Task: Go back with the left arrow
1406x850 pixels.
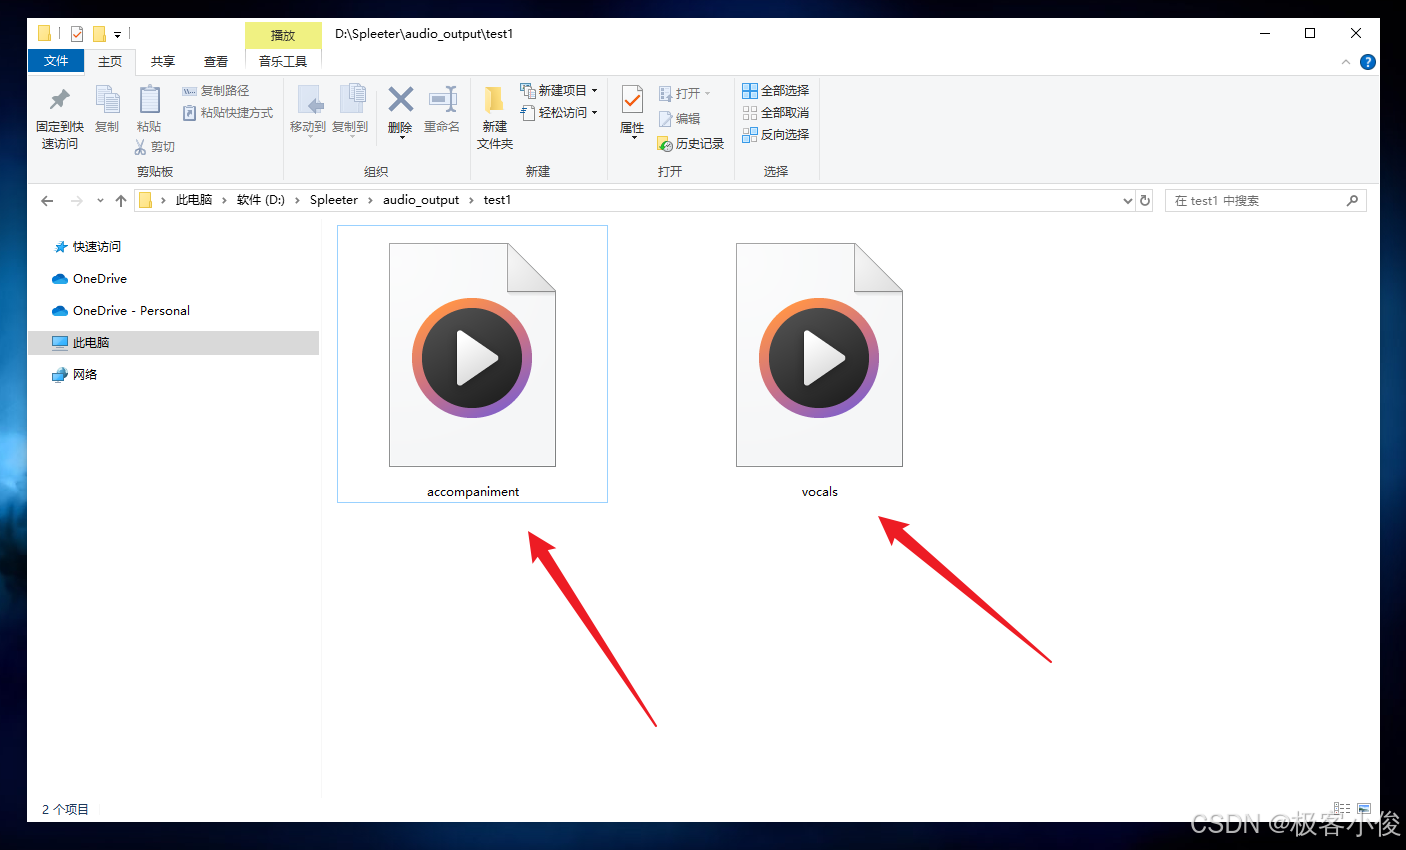Action: (x=47, y=200)
